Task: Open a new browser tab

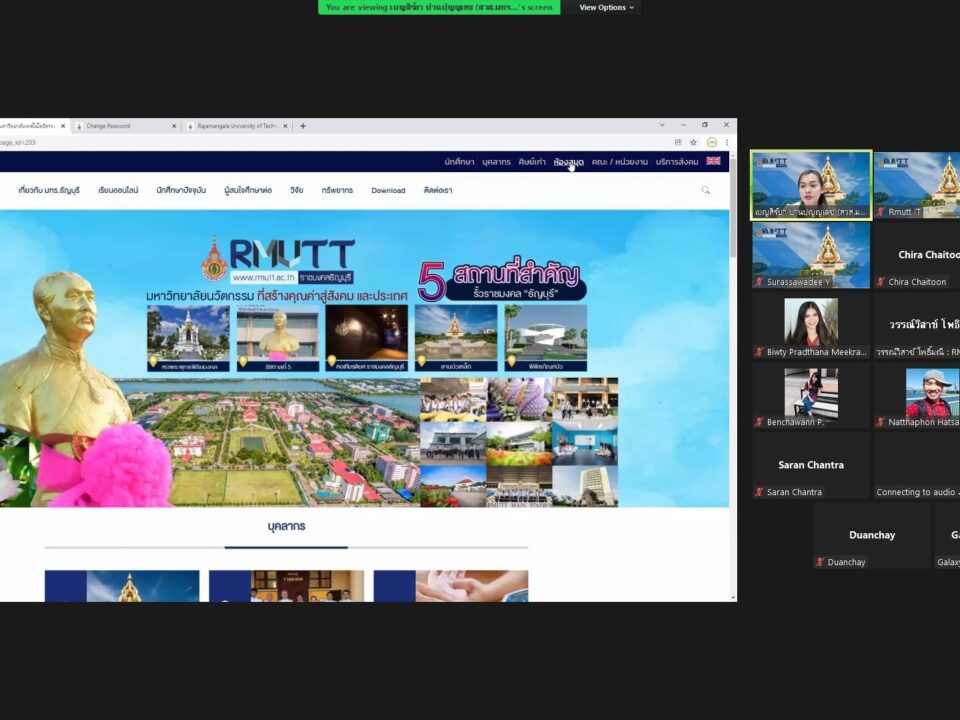Action: (x=303, y=126)
